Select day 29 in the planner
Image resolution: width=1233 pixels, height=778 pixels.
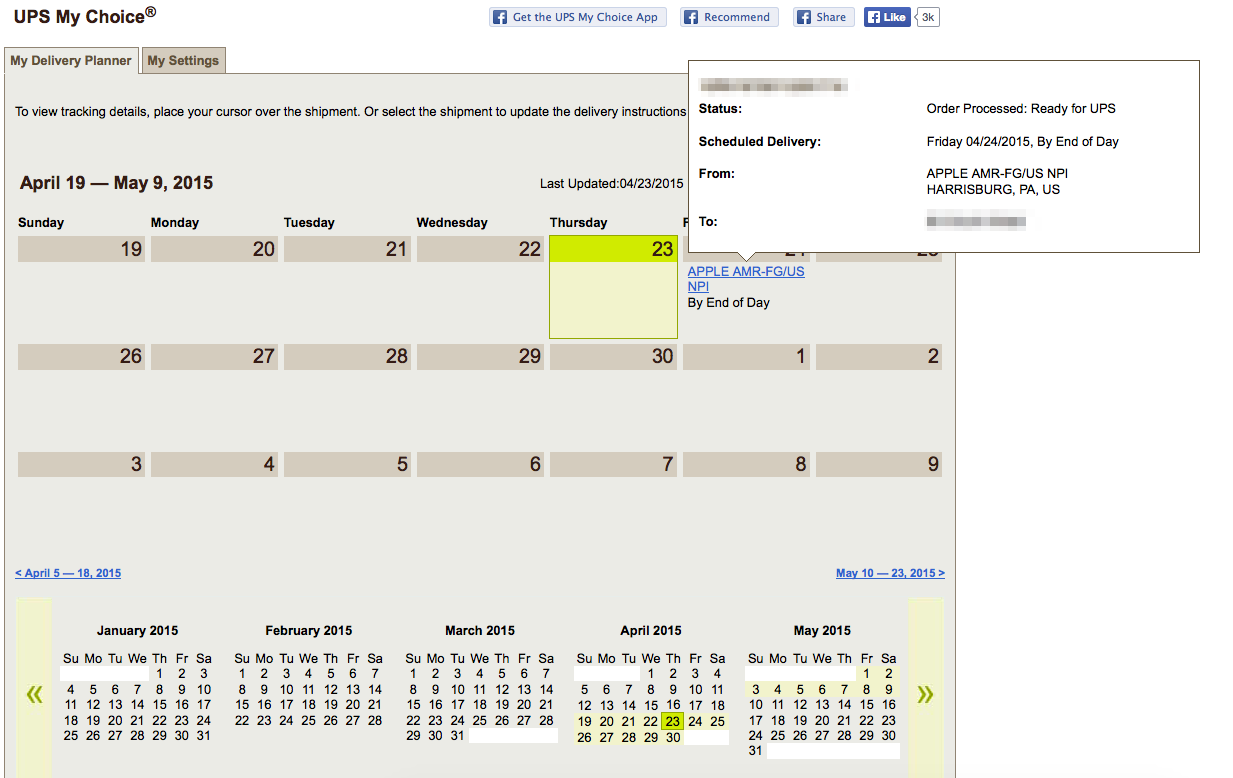pos(480,356)
